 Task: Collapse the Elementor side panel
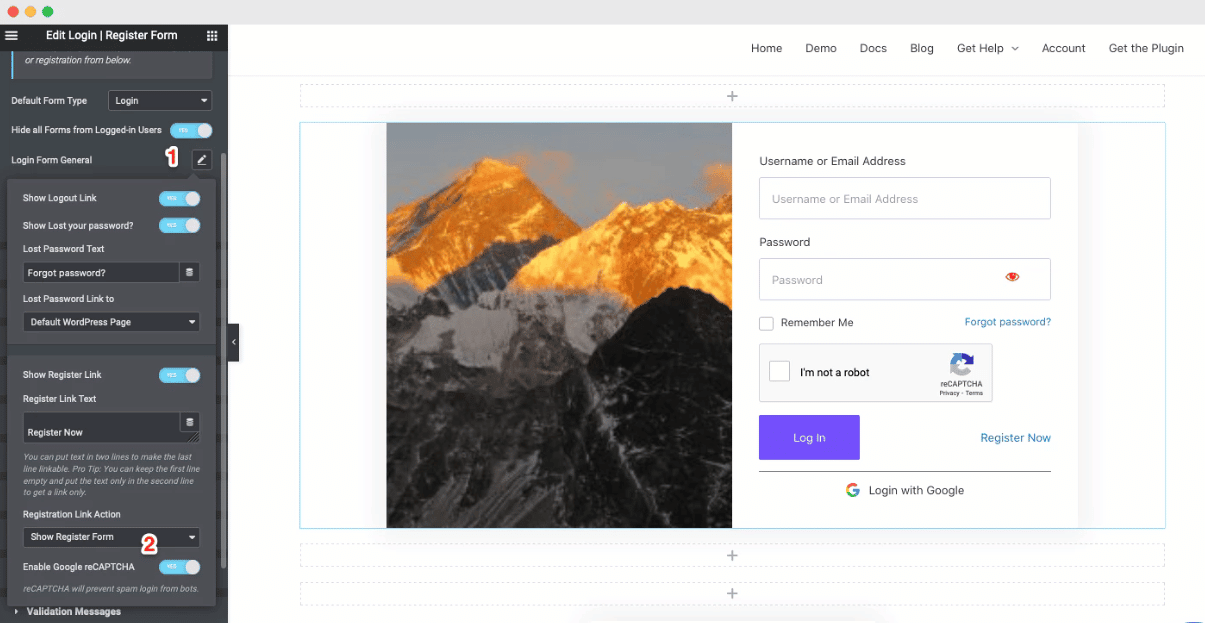233,342
